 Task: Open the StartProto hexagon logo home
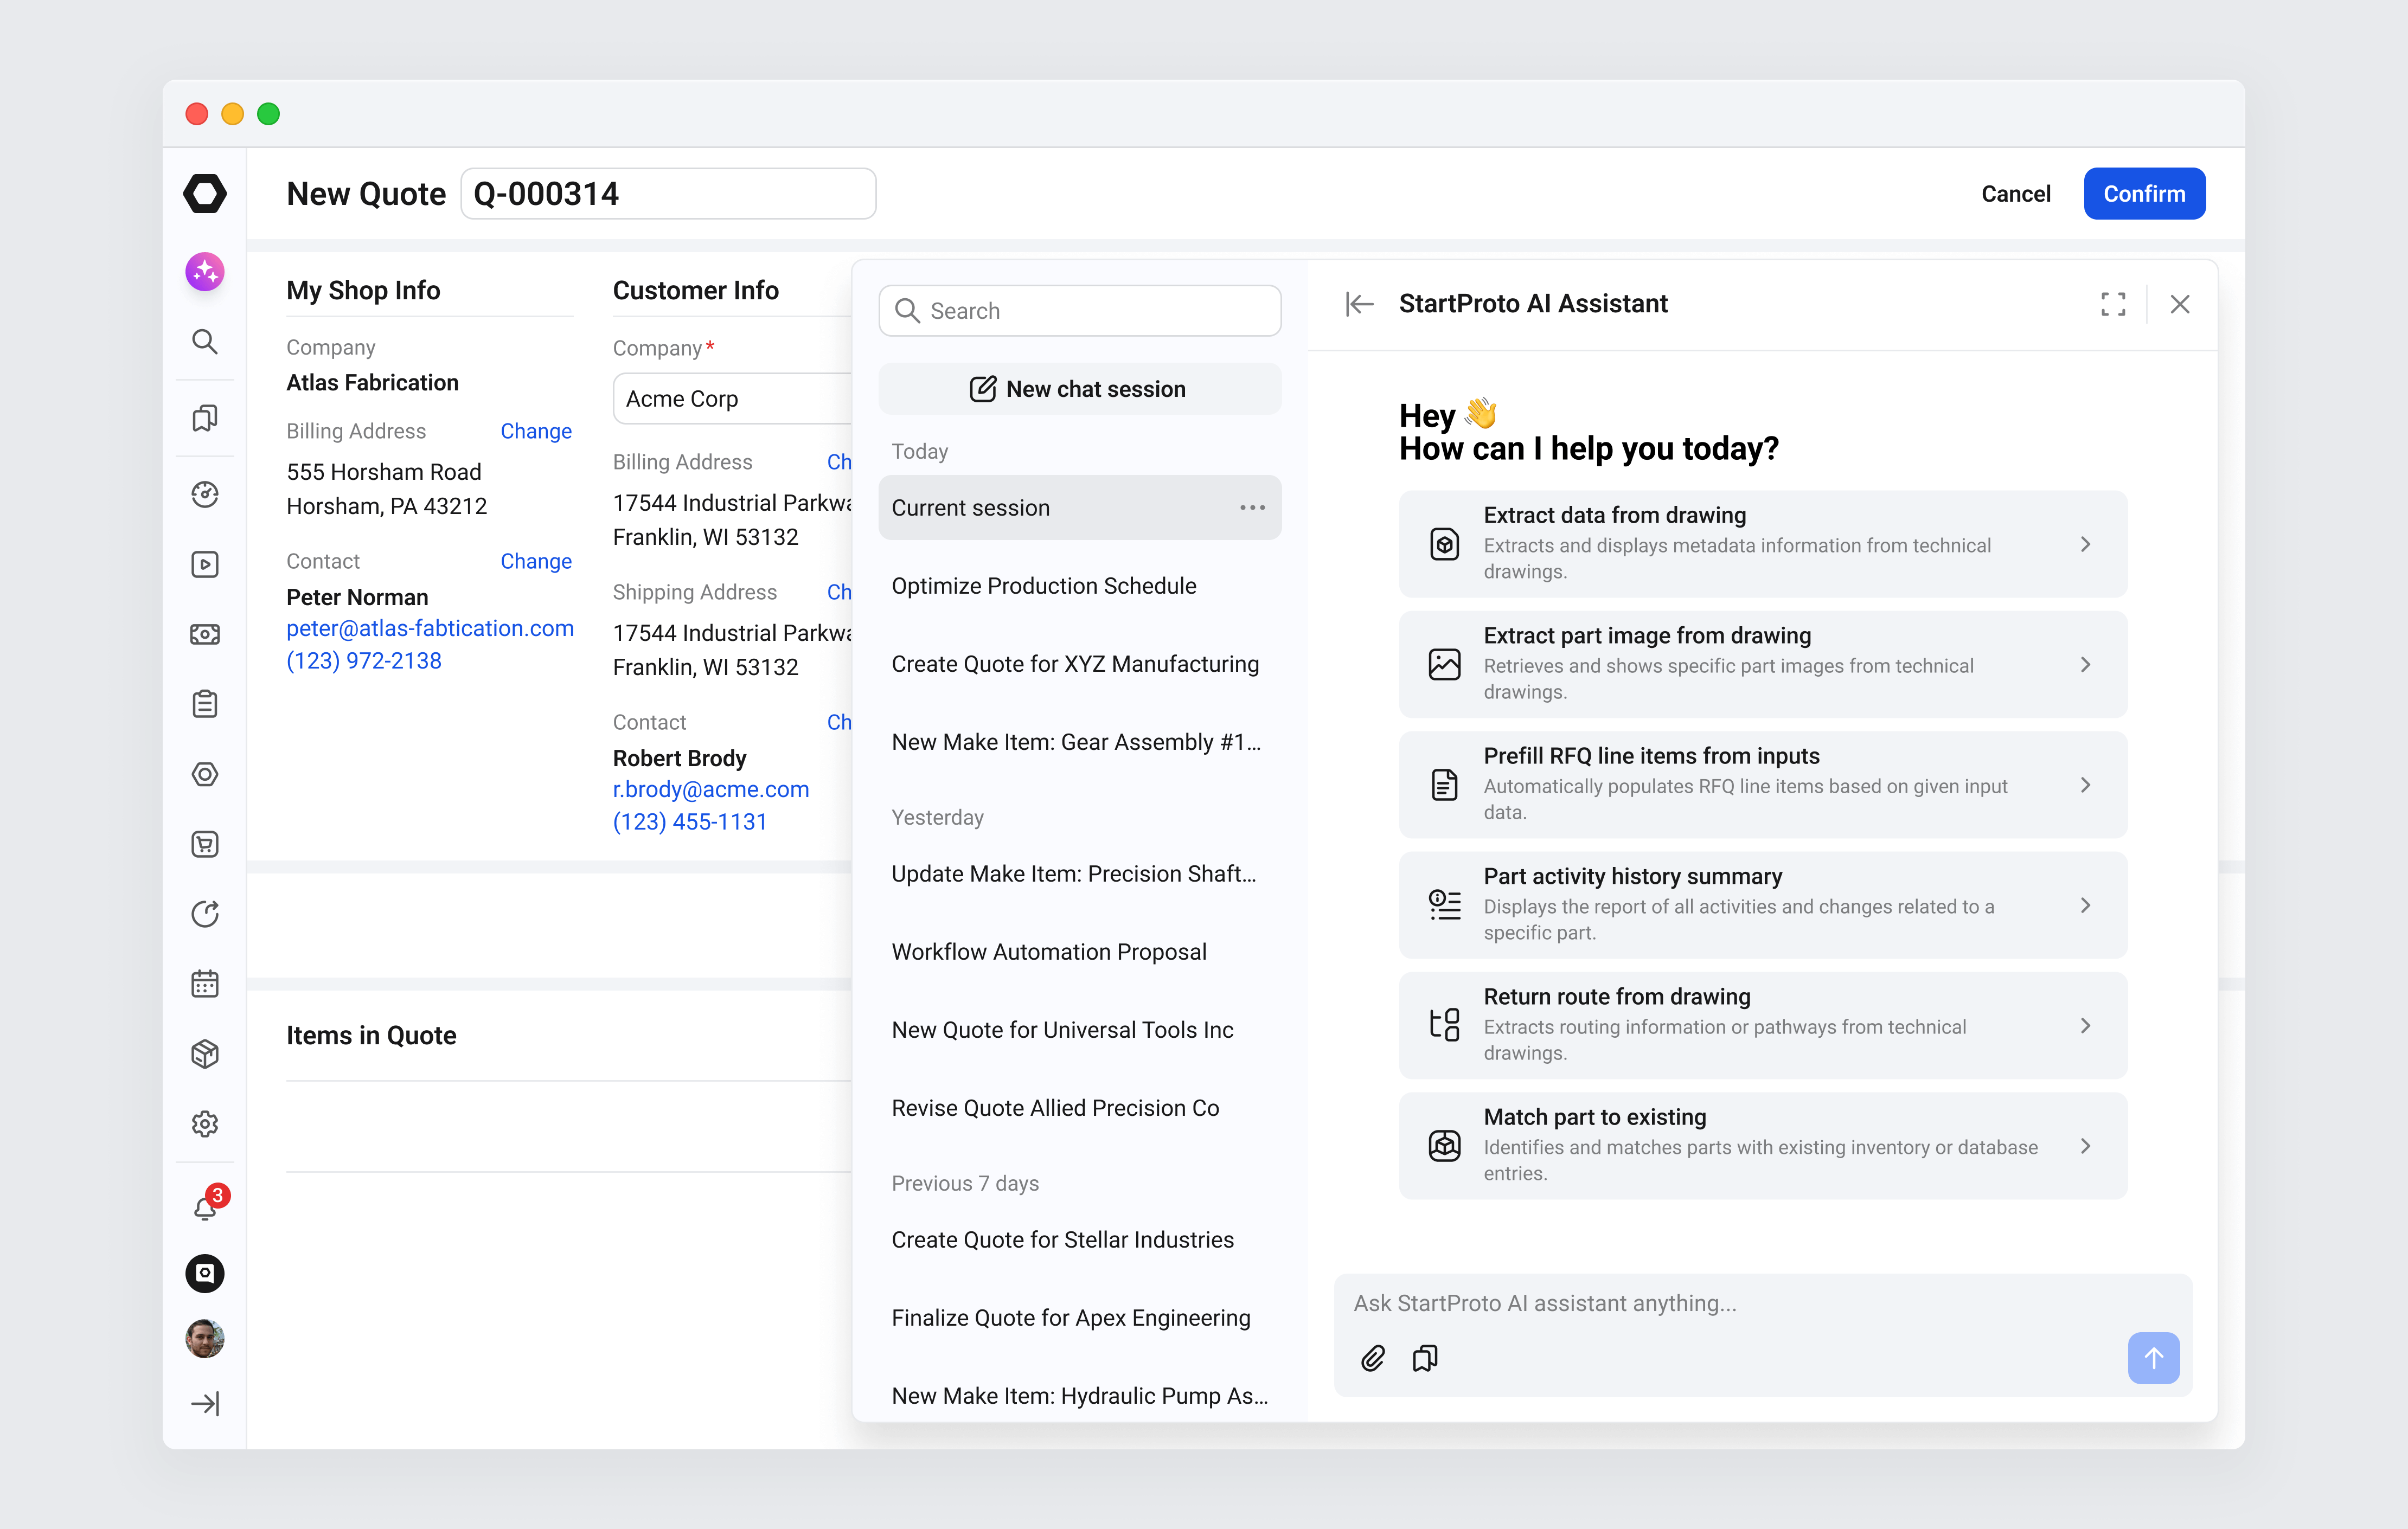(205, 193)
